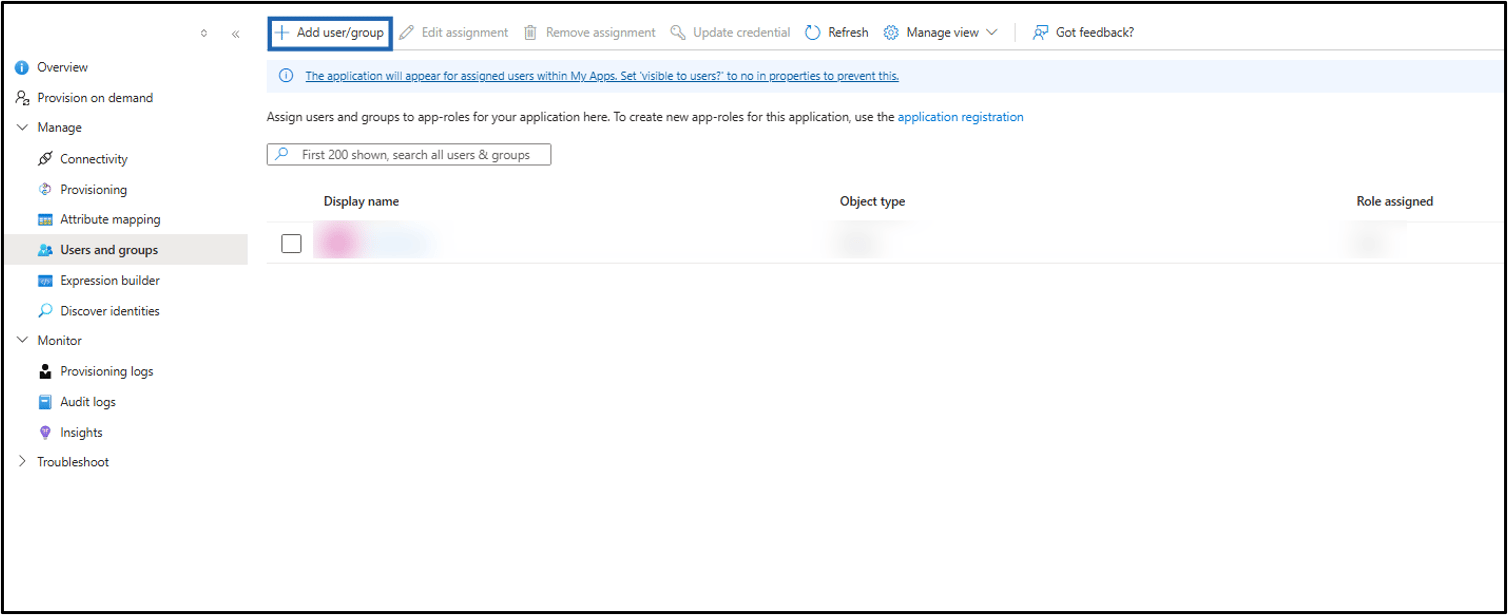This screenshot has height=615, width=1508.
Task: Click the Connectivity plug icon
Action: [45, 159]
